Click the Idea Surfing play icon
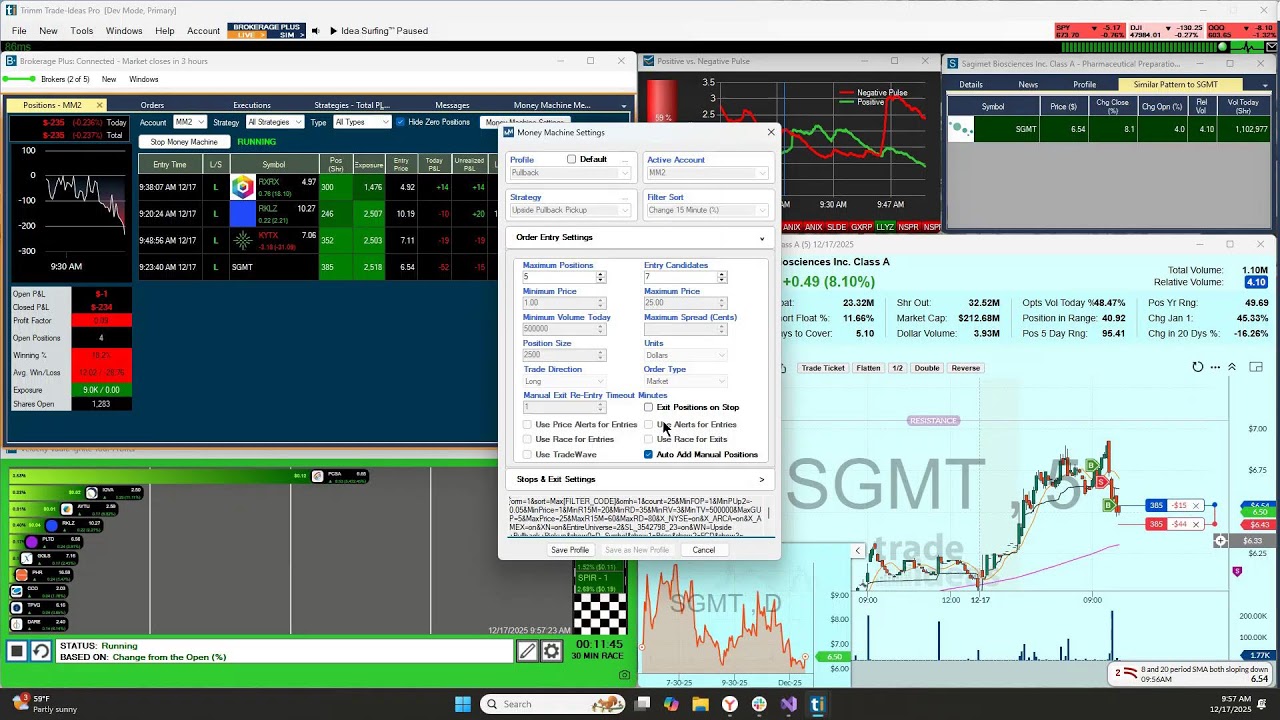This screenshot has height=720, width=1280. pos(333,31)
